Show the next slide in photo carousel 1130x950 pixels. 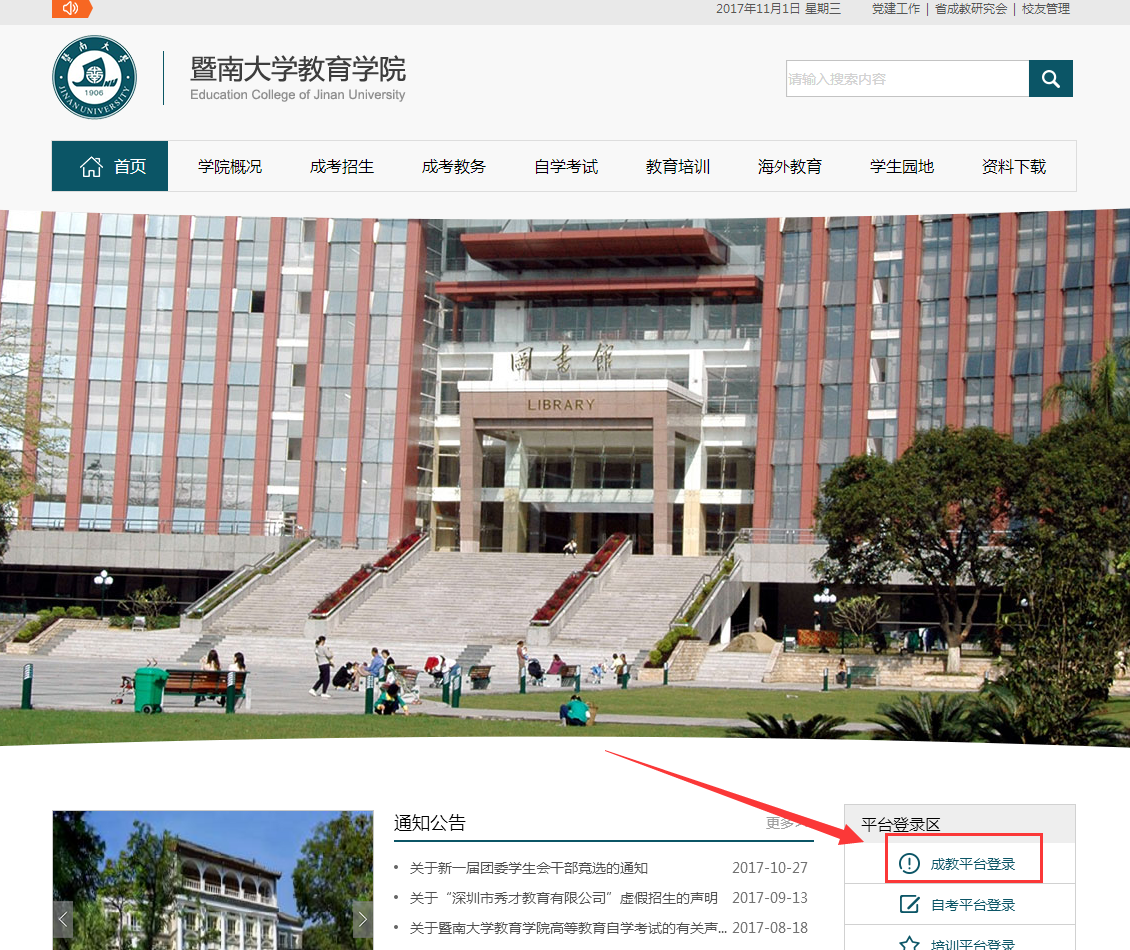click(x=362, y=919)
